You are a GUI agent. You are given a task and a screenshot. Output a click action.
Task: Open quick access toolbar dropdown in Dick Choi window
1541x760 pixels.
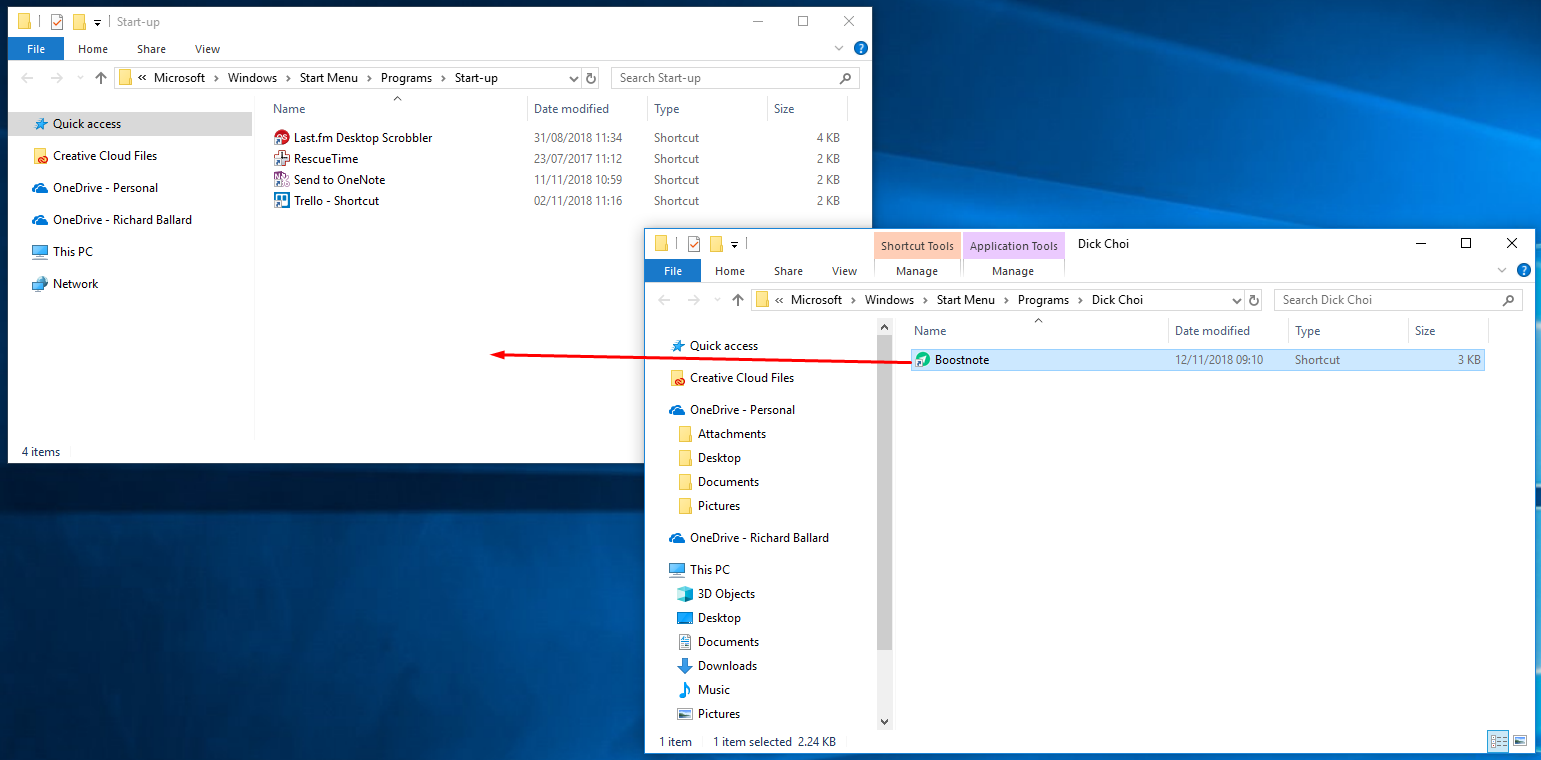coord(734,244)
